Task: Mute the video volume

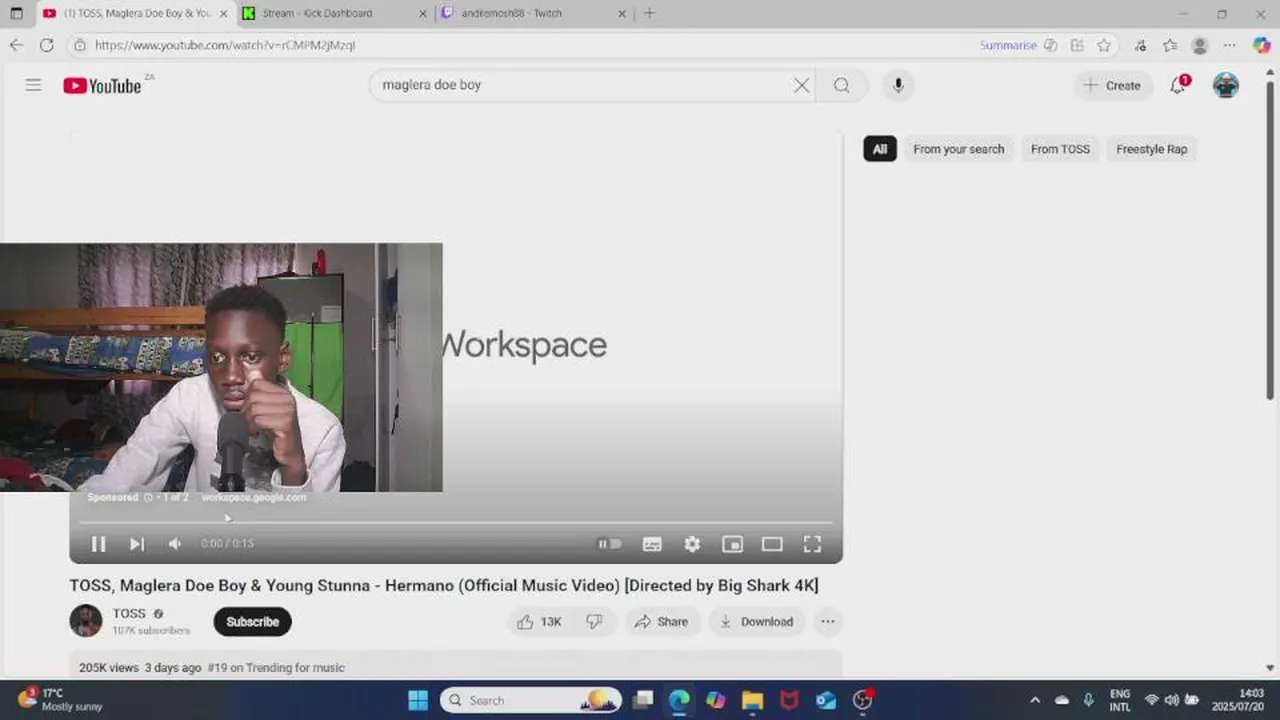Action: pos(175,544)
